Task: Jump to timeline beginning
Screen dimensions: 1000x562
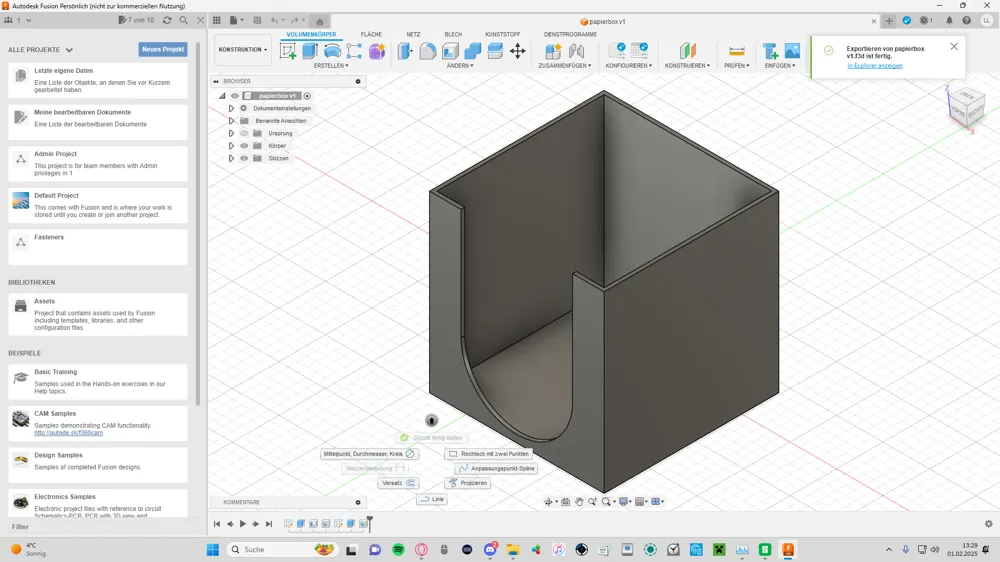Action: point(217,524)
